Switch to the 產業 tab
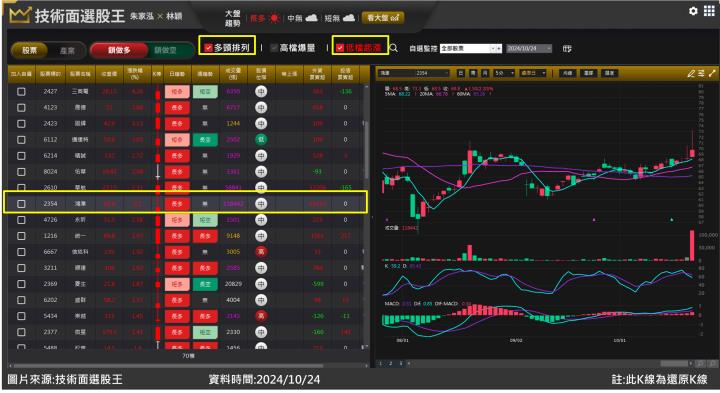The image size is (720, 393). pyautogui.click(x=67, y=51)
